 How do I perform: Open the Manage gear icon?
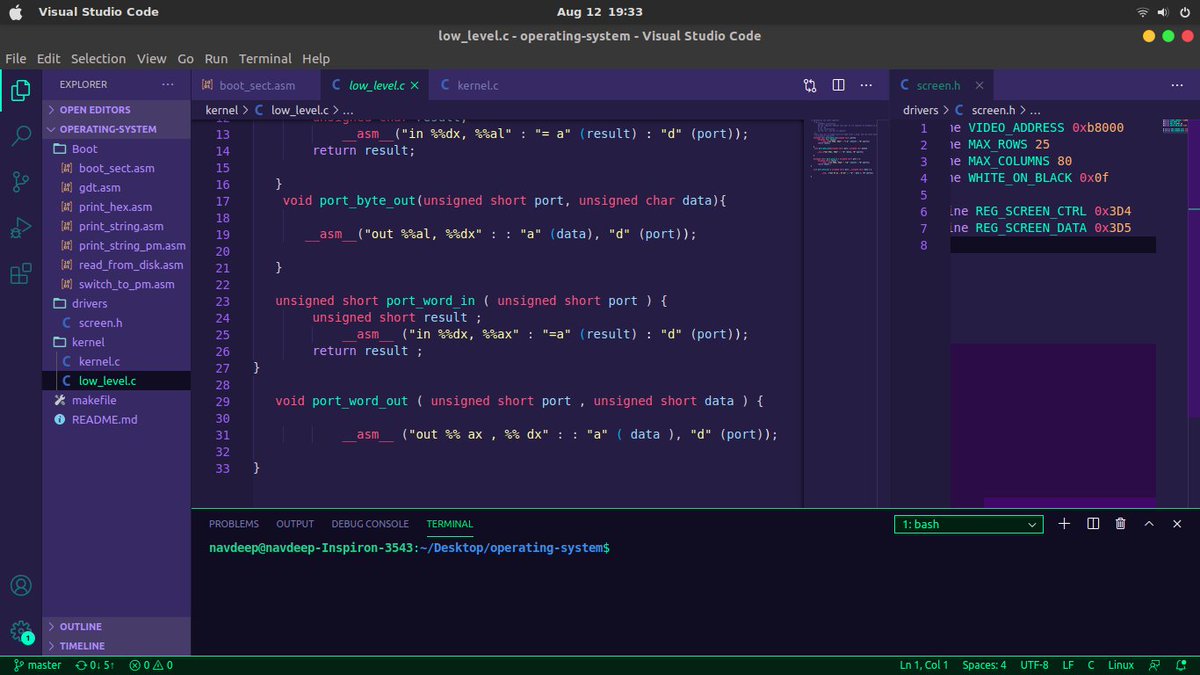[21, 632]
